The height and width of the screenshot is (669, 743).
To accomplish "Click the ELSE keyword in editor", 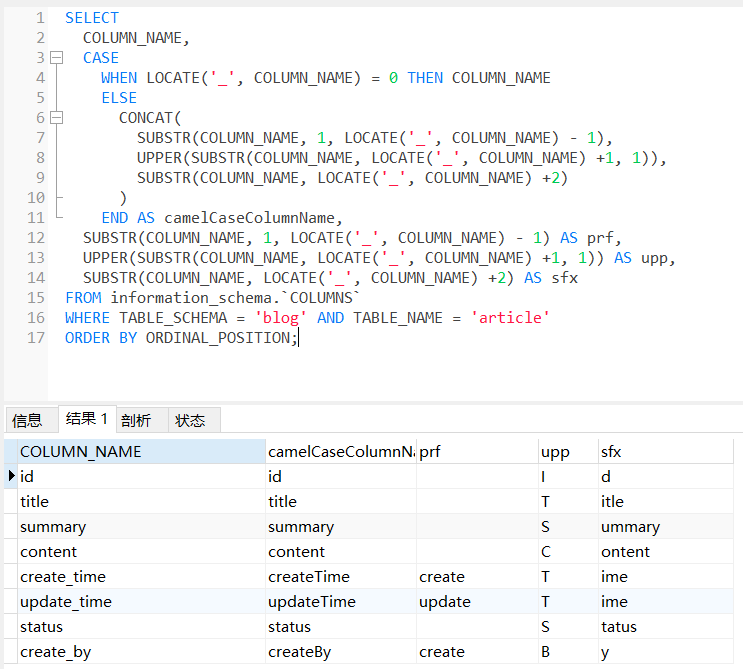I will (x=119, y=98).
